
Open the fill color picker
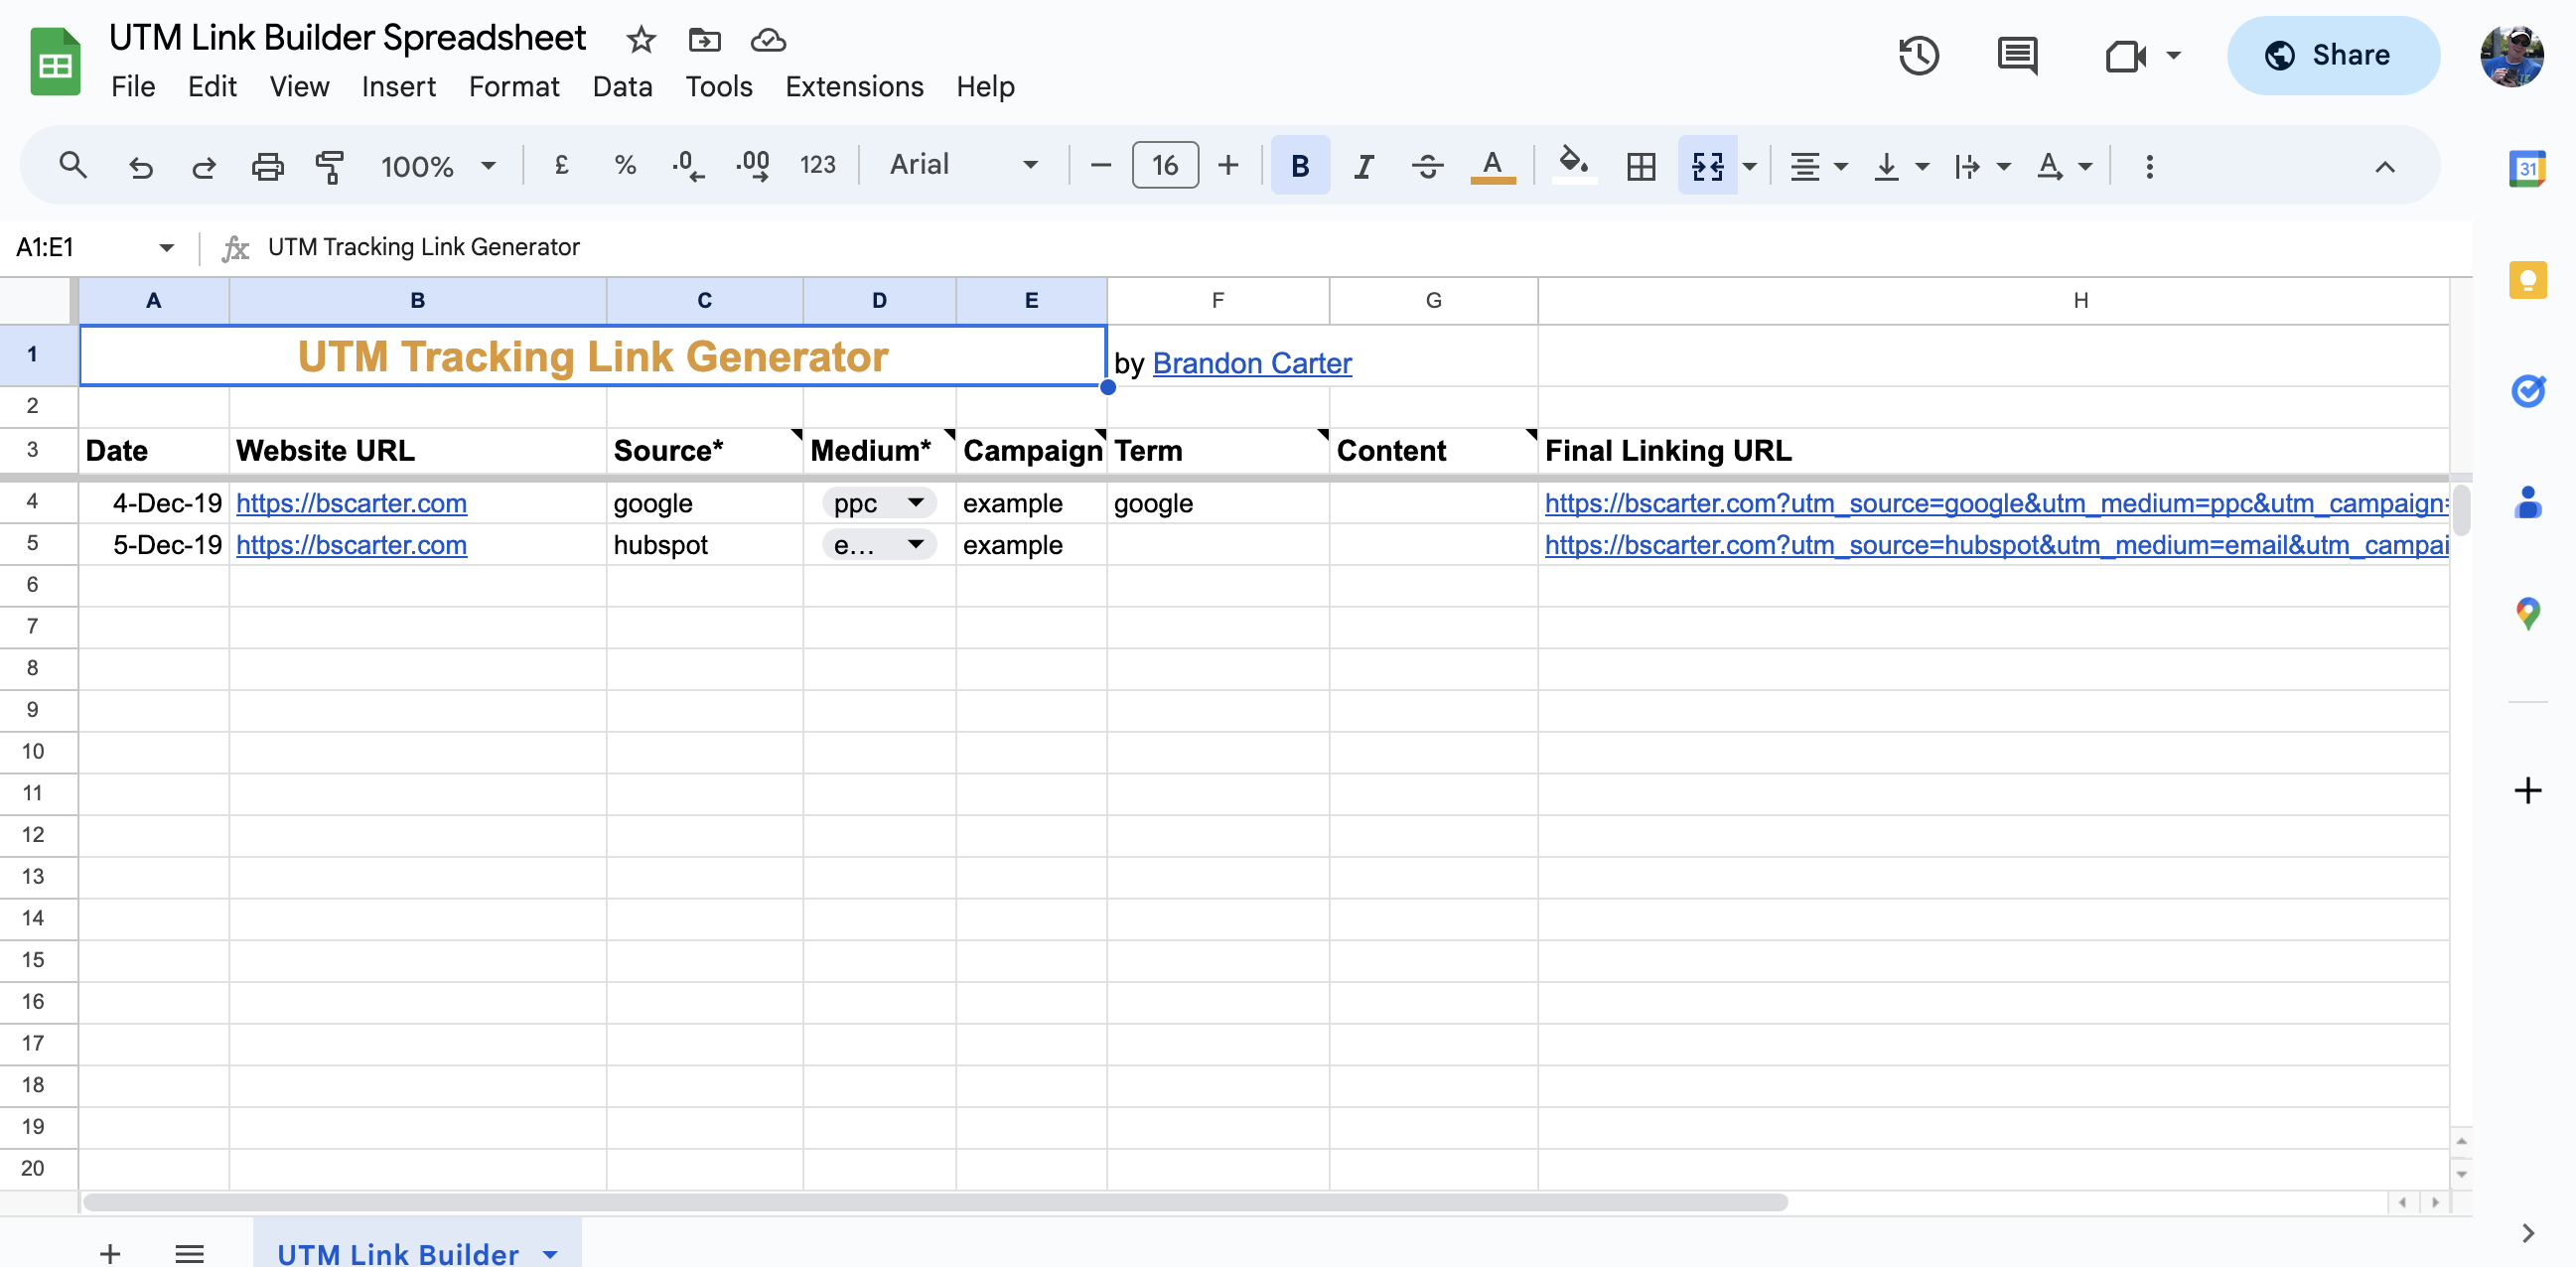[x=1573, y=164]
